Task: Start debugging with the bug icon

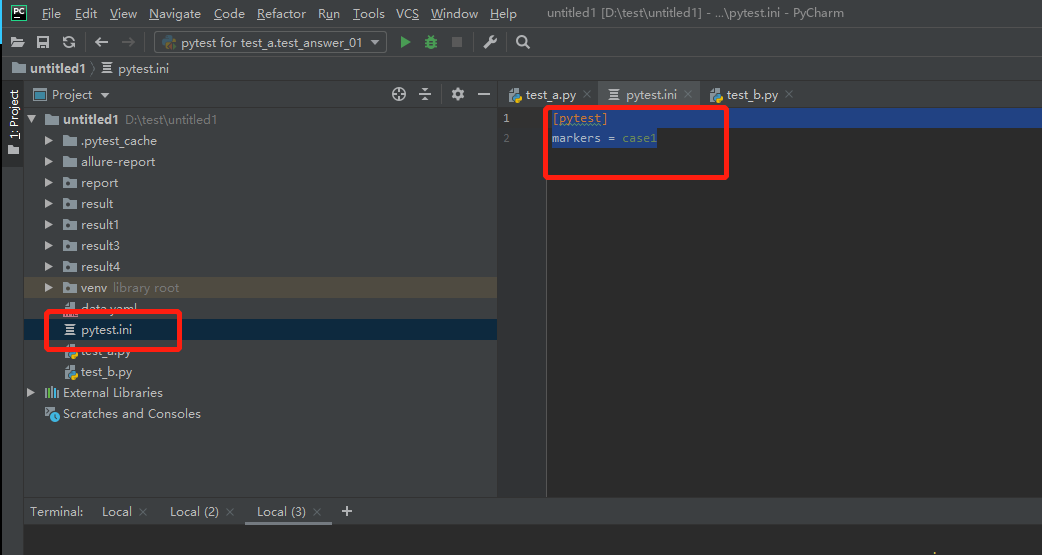Action: [x=431, y=43]
